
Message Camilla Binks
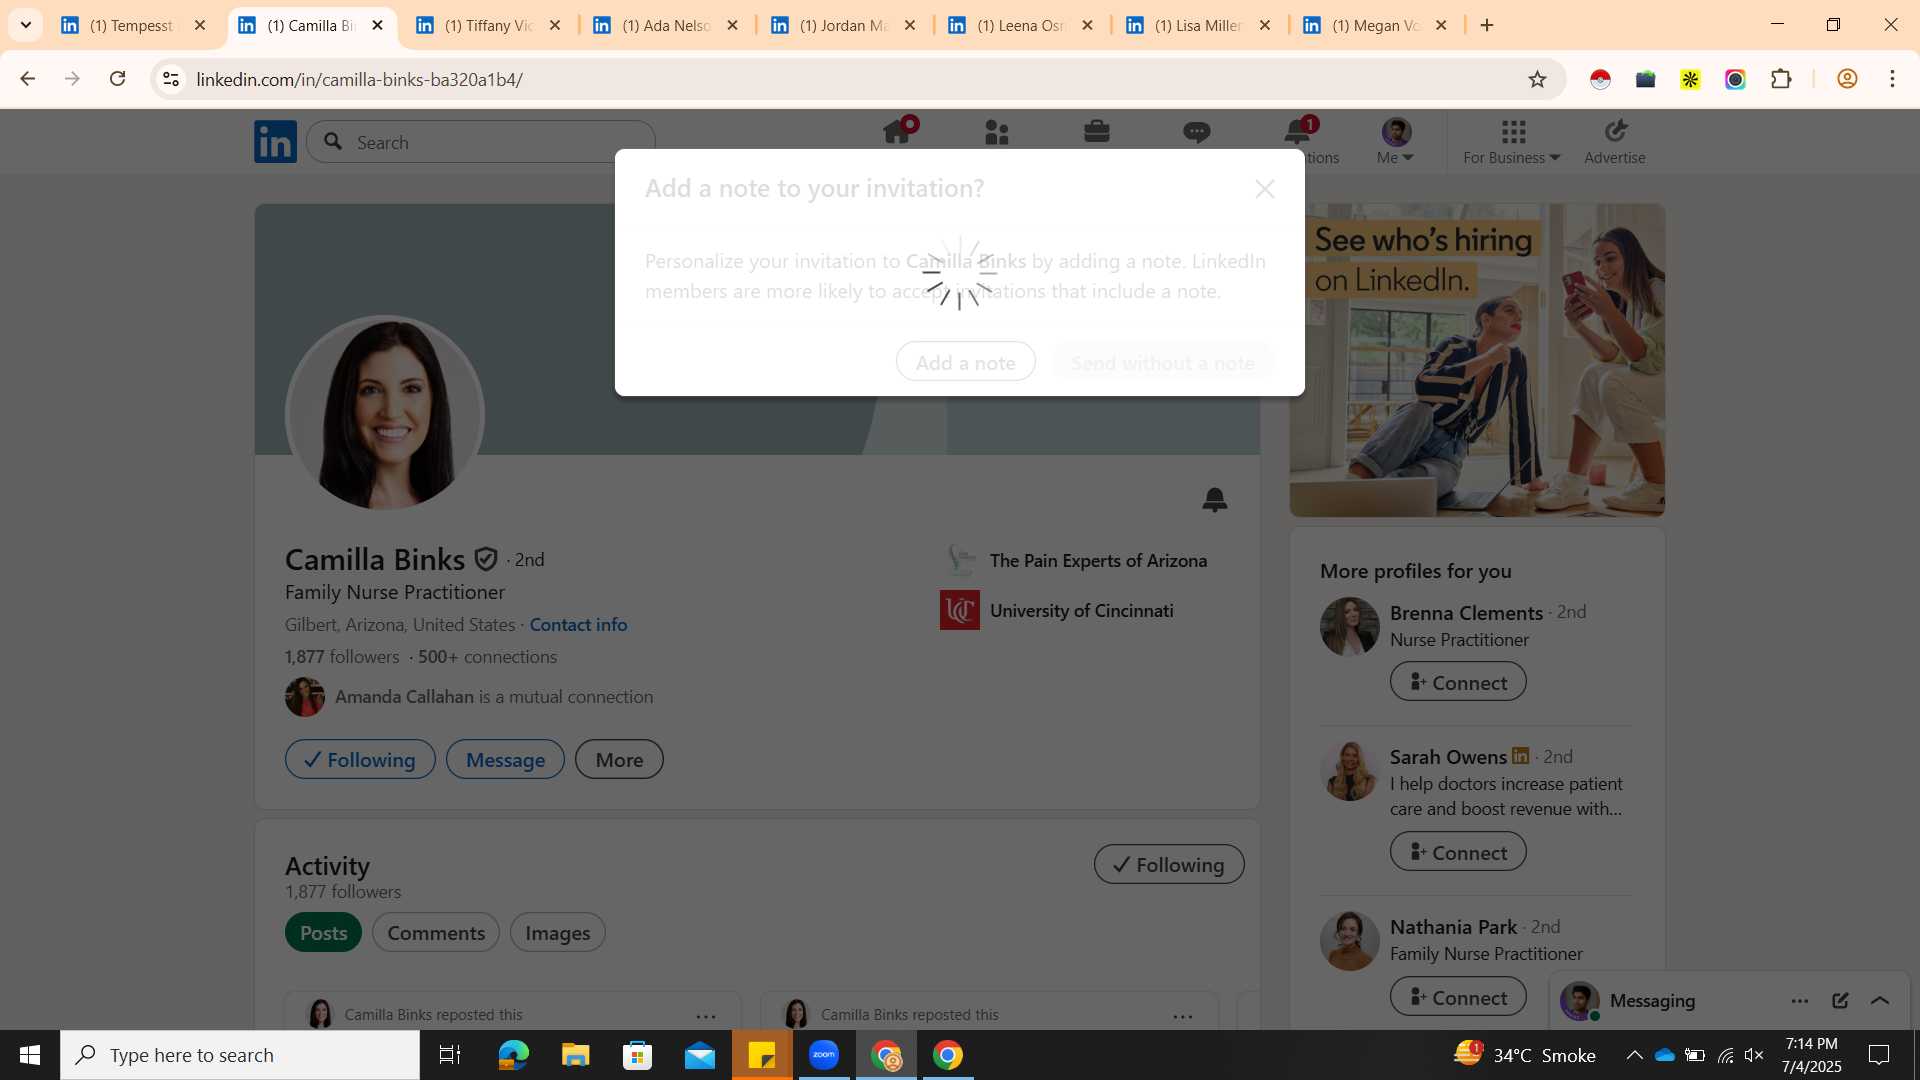pos(505,759)
